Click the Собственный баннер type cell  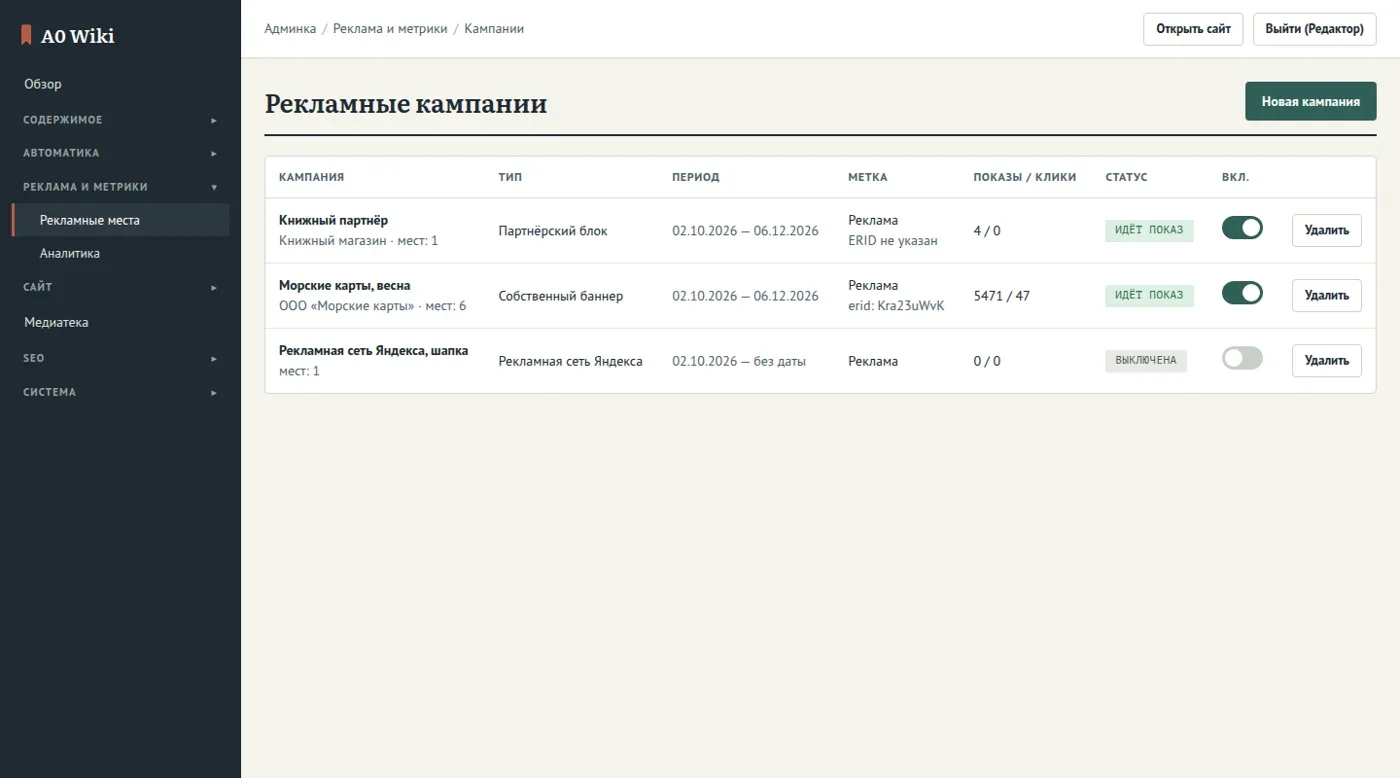561,295
